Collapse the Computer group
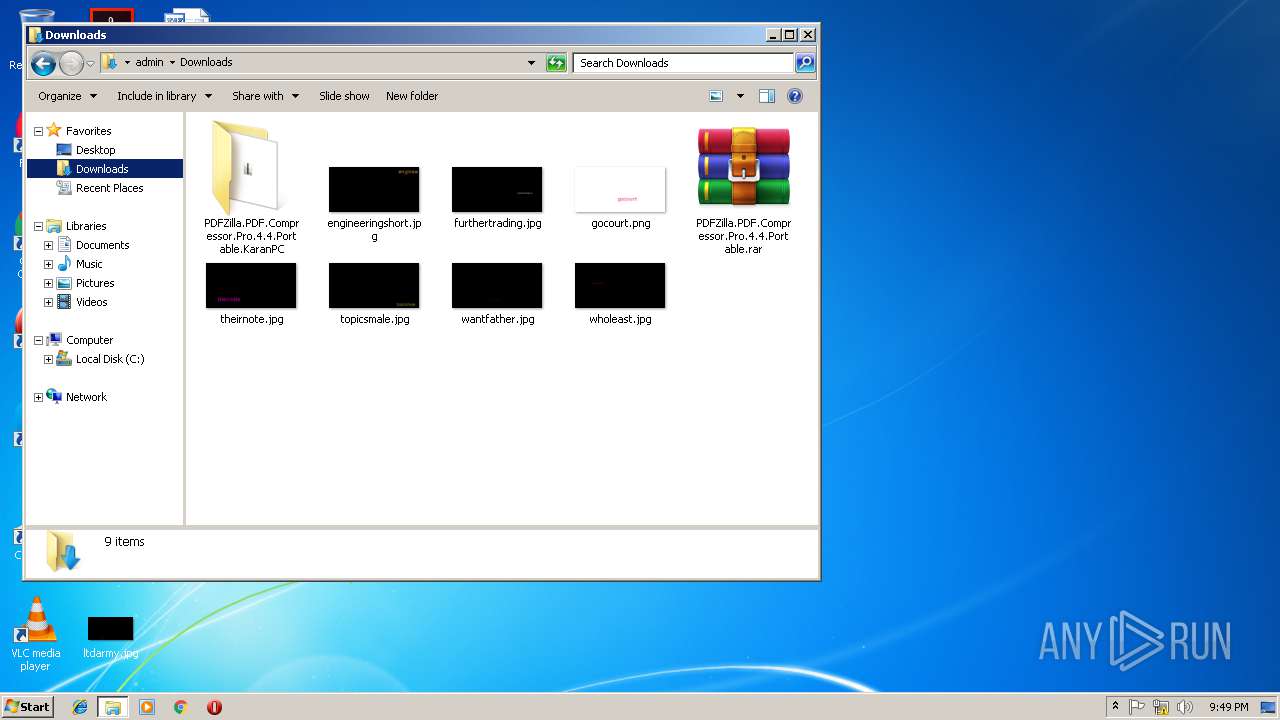The height and width of the screenshot is (720, 1280). coord(38,340)
